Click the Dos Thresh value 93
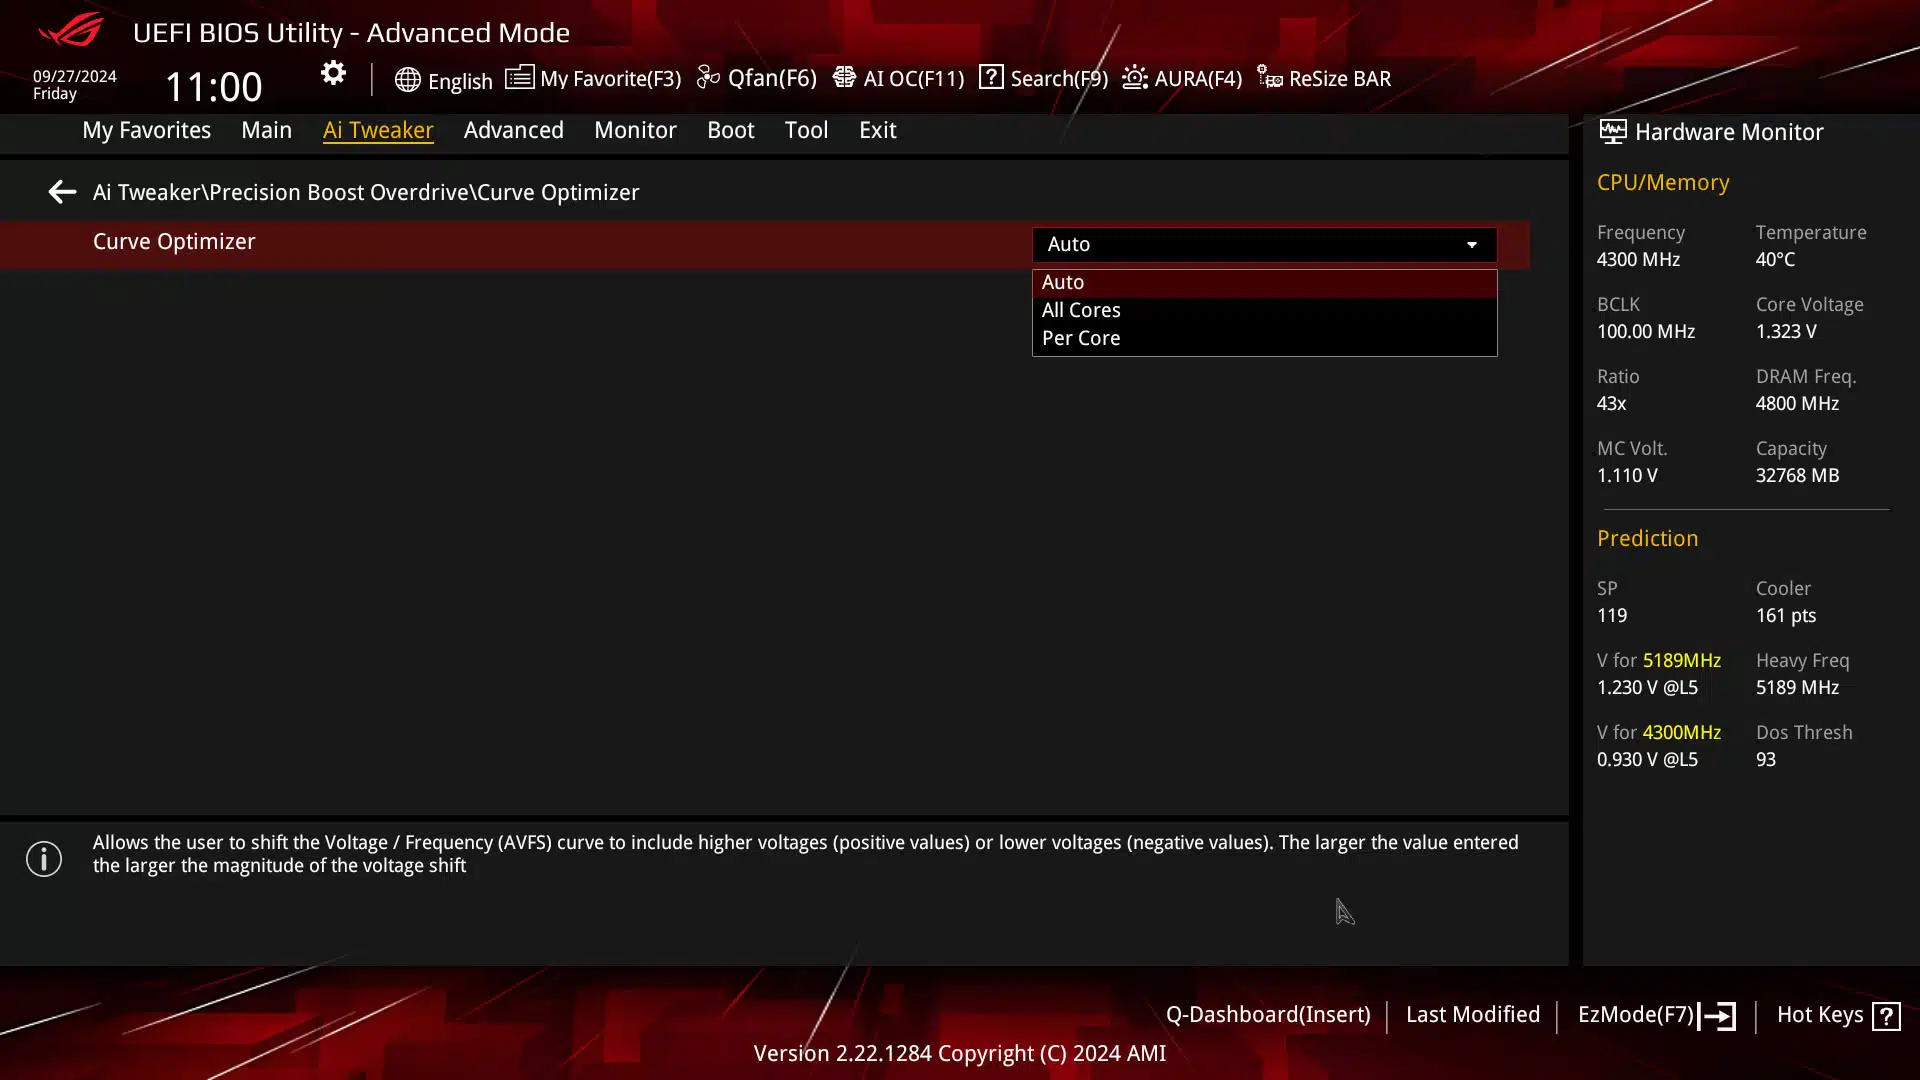The width and height of the screenshot is (1920, 1080). point(1765,760)
